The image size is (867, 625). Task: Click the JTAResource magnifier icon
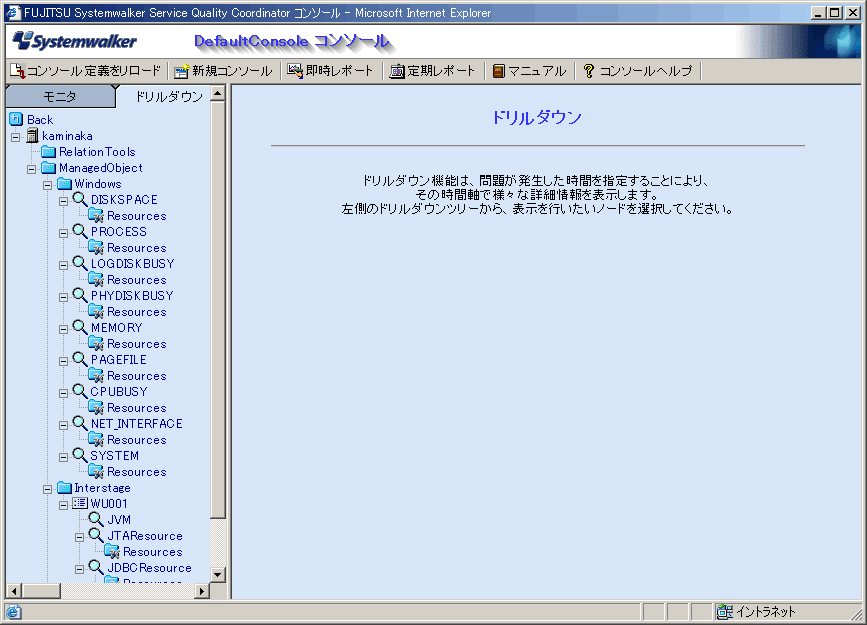click(x=96, y=535)
